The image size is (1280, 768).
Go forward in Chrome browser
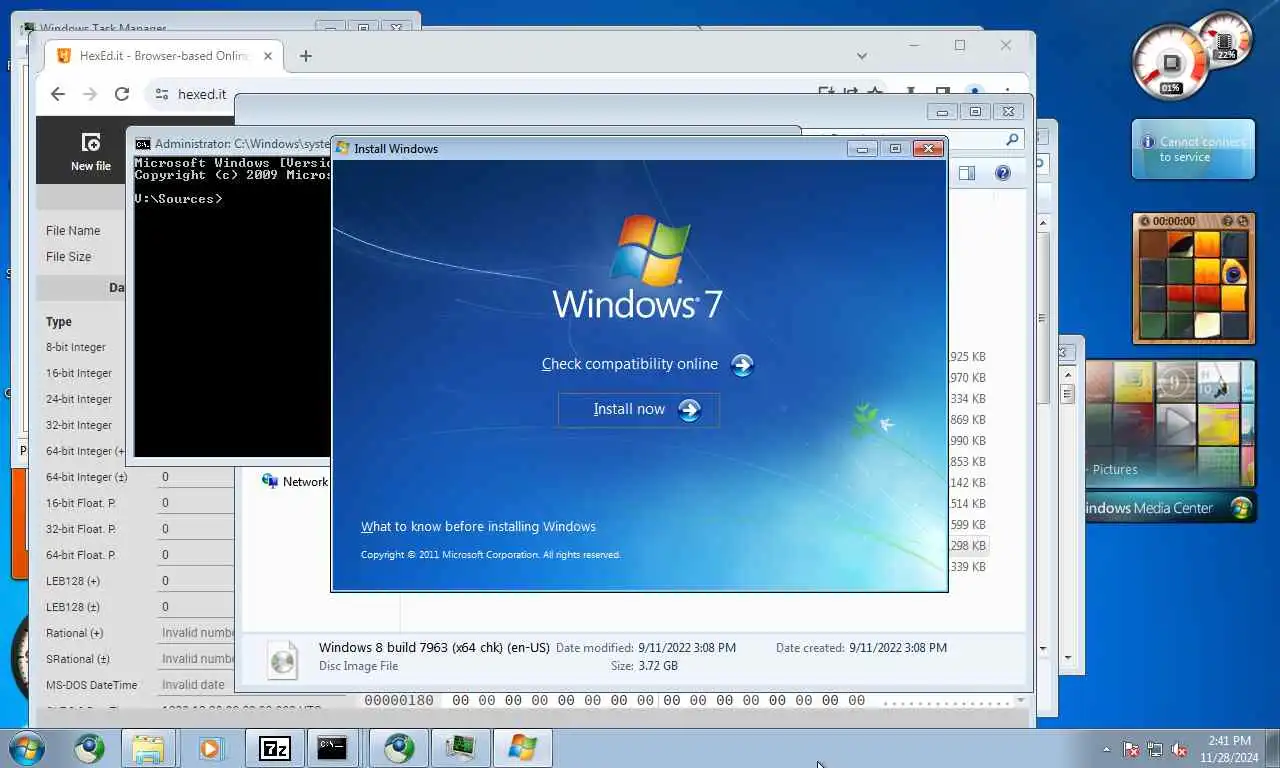point(90,94)
